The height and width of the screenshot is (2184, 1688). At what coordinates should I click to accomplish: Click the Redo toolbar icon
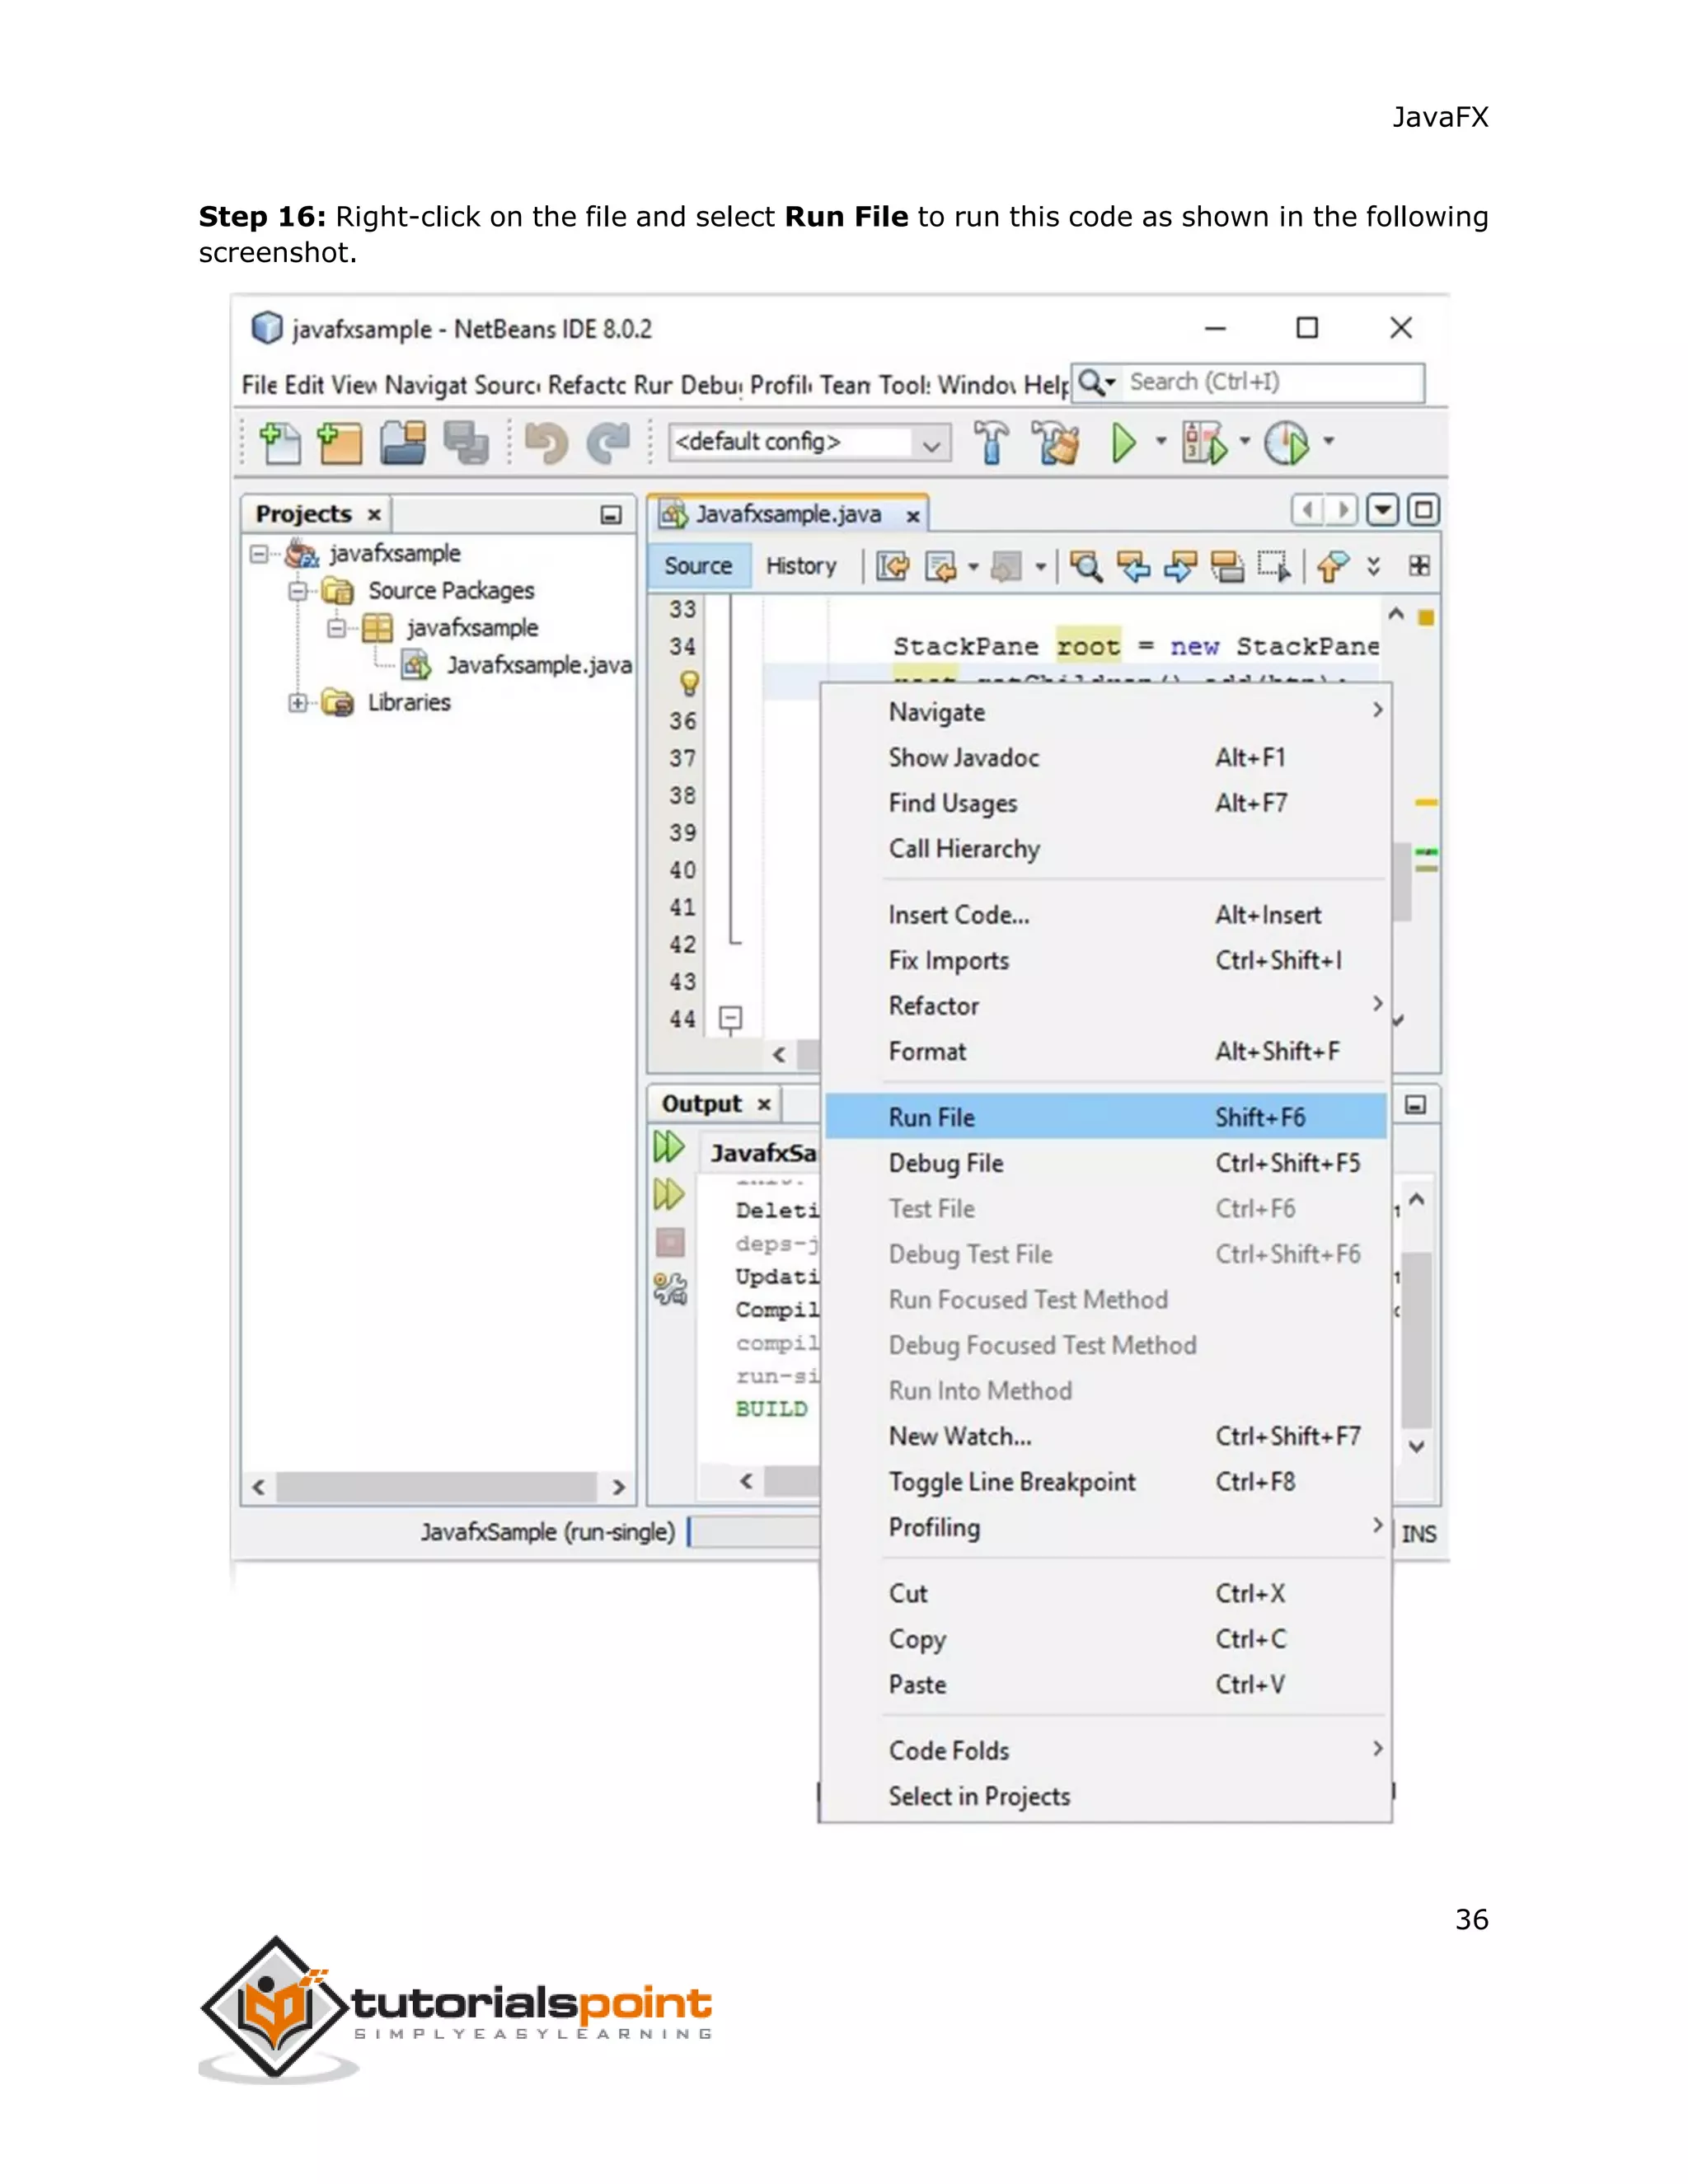[609, 443]
